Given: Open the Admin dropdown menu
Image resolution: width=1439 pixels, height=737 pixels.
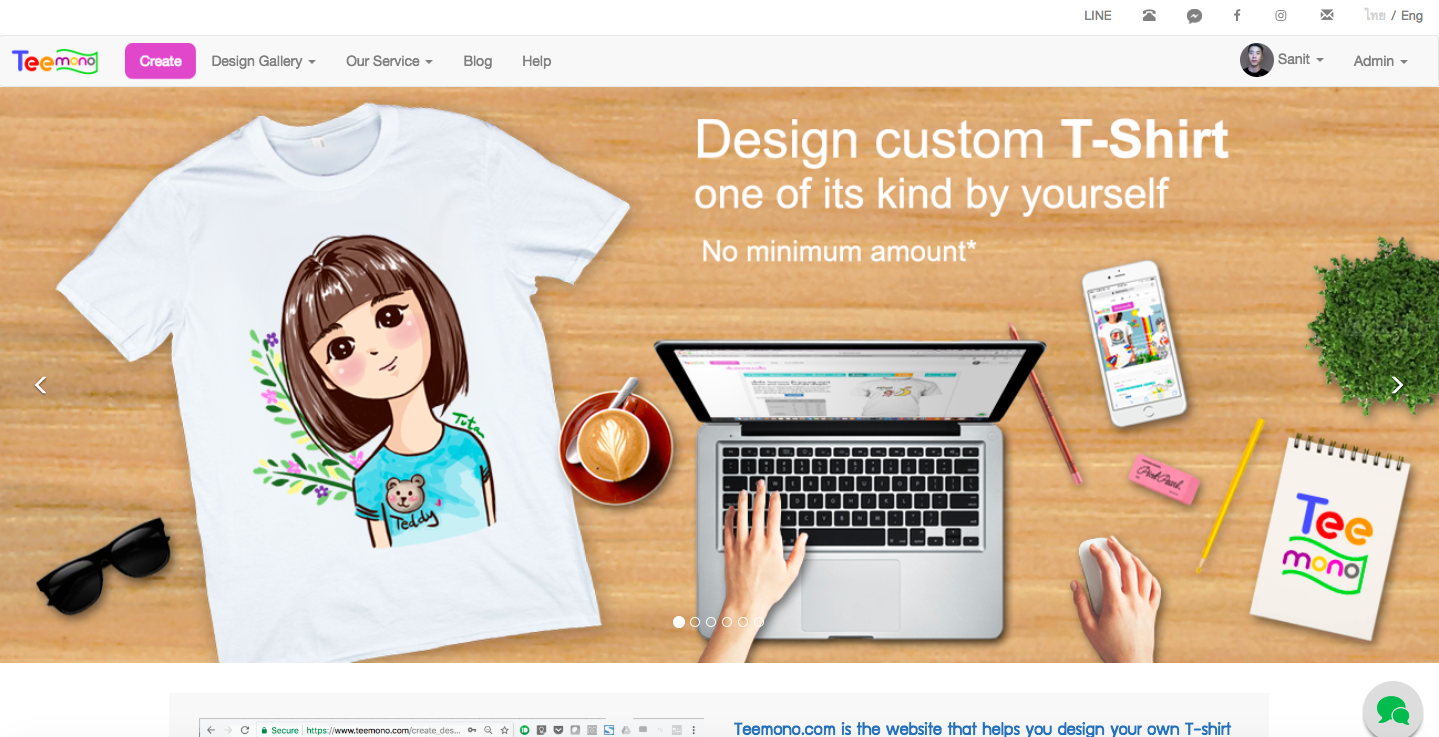Looking at the screenshot, I should point(1380,61).
